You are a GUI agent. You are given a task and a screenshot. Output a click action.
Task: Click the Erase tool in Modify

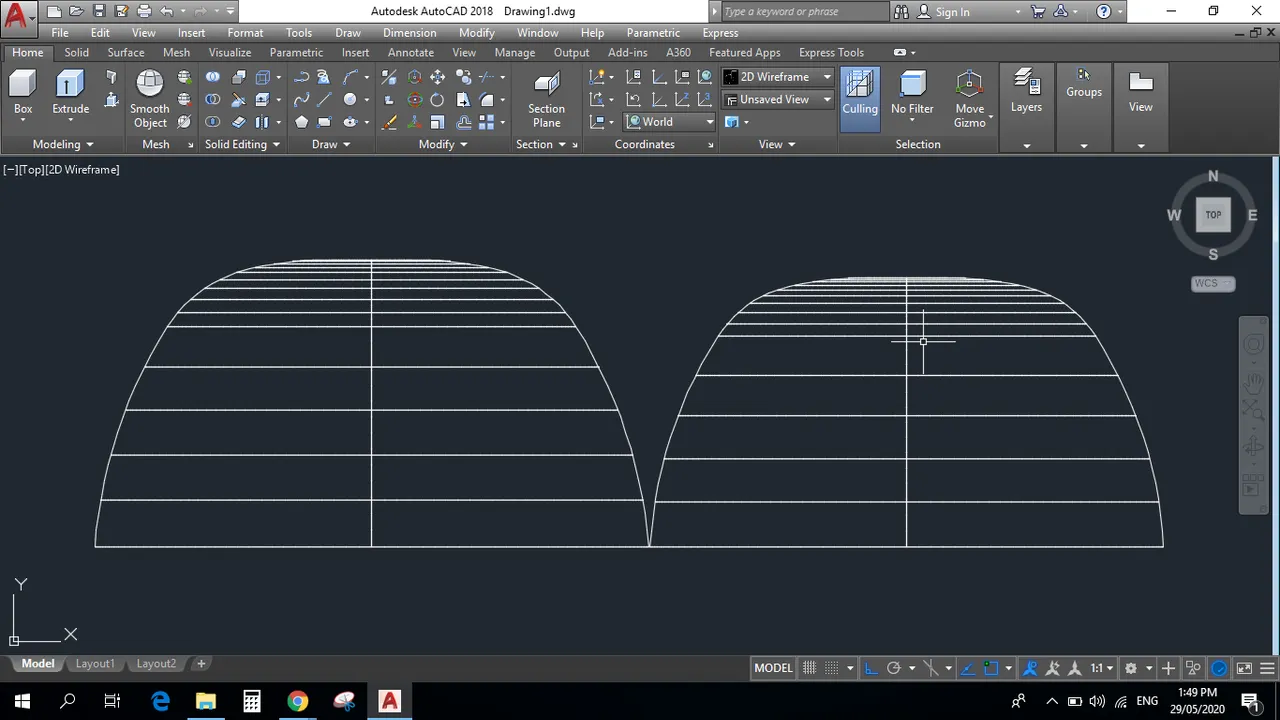389,122
